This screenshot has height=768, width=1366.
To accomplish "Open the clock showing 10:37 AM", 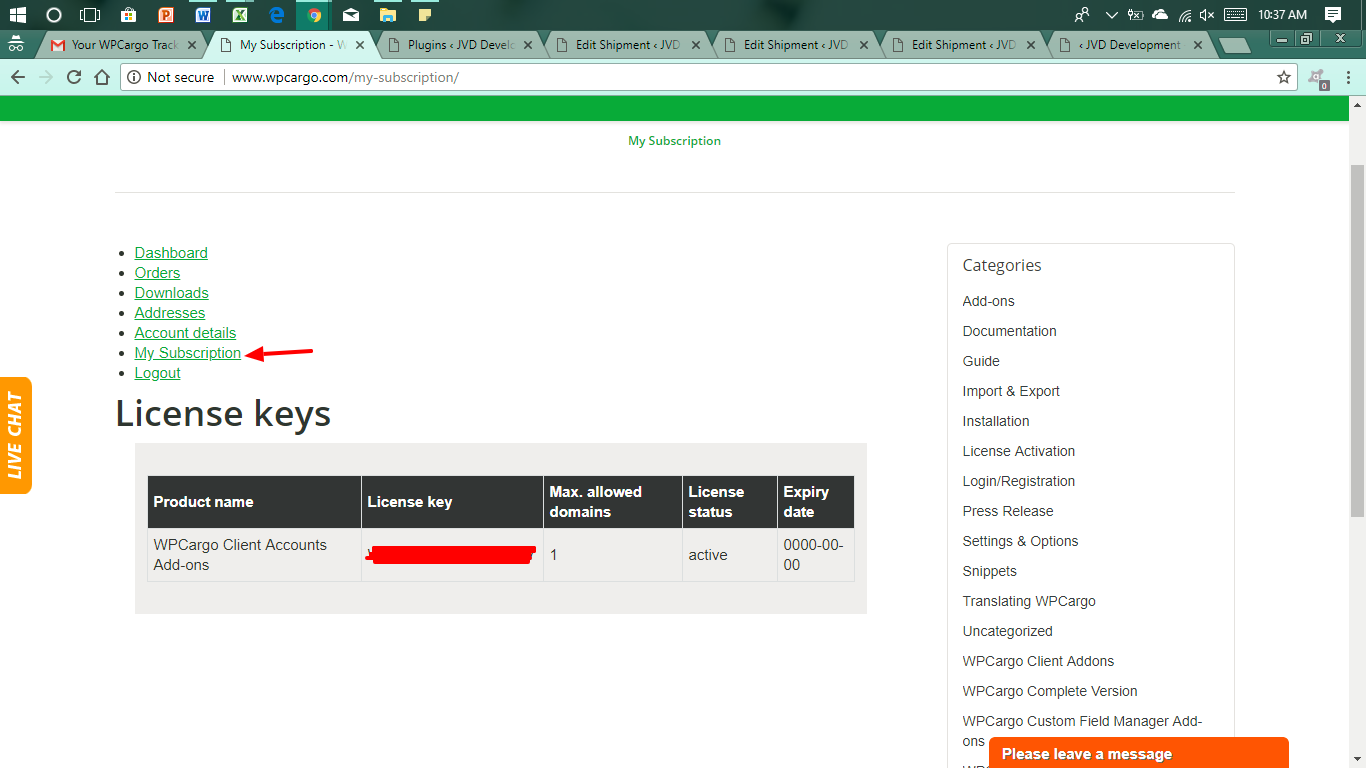I will [1283, 15].
